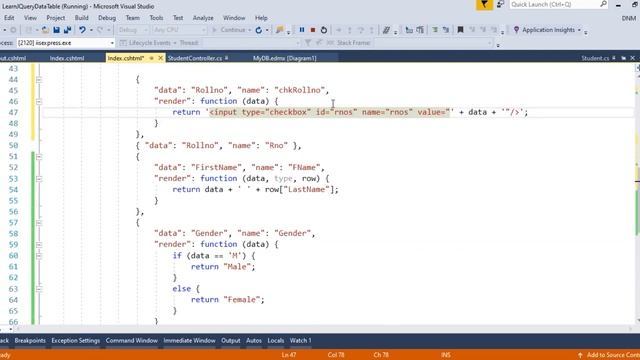Collapse the render function at line 46
The width and height of the screenshot is (640, 360).
click(x=39, y=101)
